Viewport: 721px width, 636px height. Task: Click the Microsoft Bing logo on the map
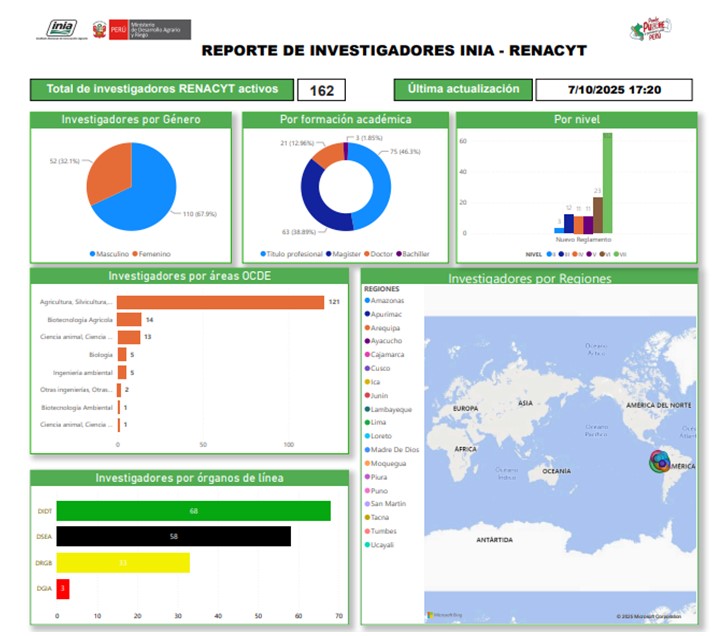point(443,614)
